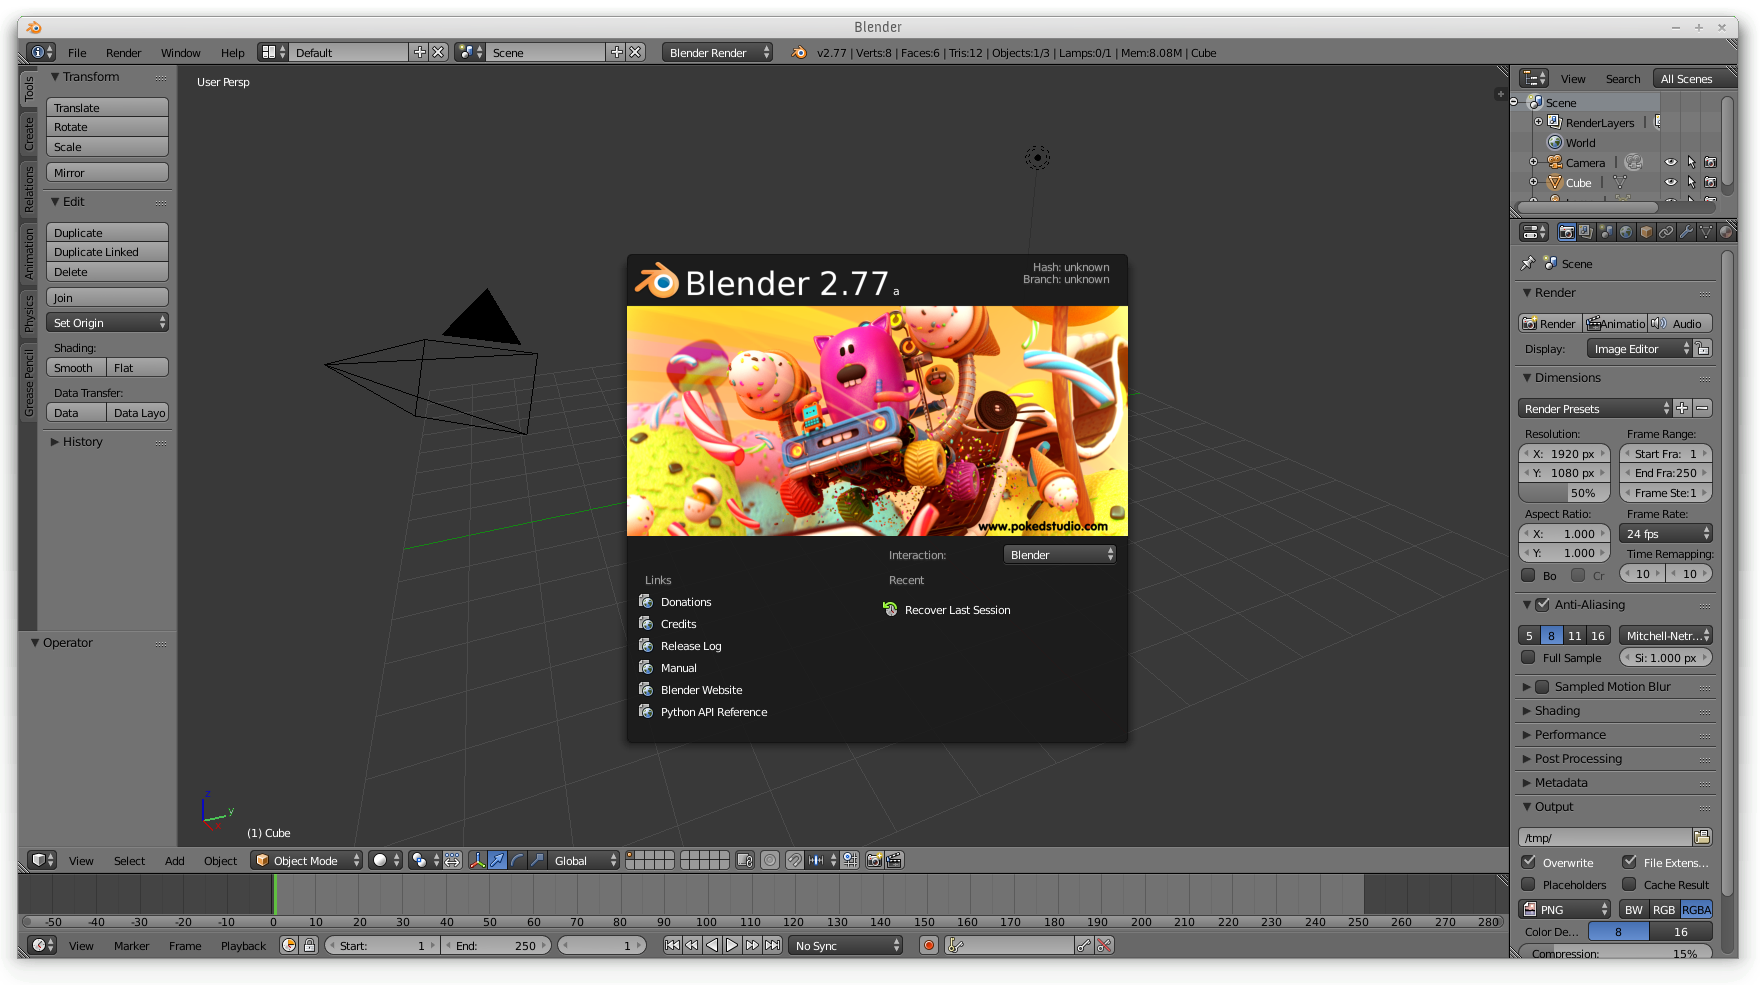Open the 24 fps frame rate dropdown

click(1666, 533)
